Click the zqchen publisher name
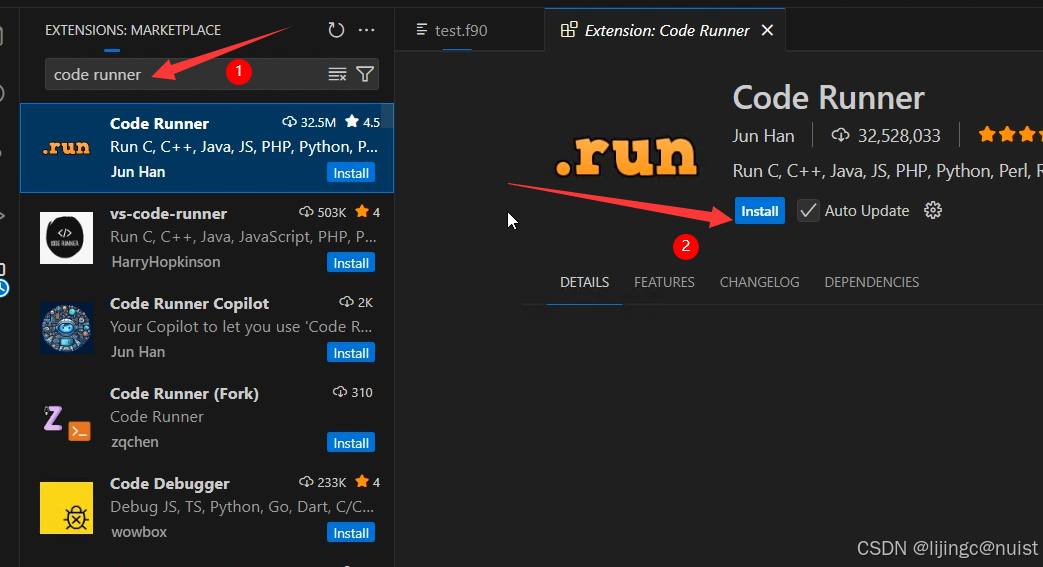Image resolution: width=1043 pixels, height=567 pixels. pyautogui.click(x=134, y=441)
